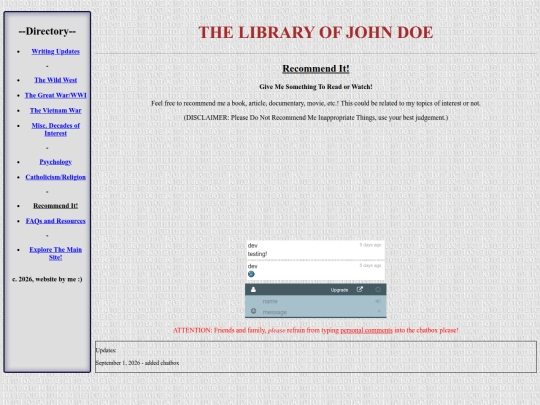The image size is (540, 405).
Task: Click the DISCLAIMER line of text
Action: coord(316,117)
